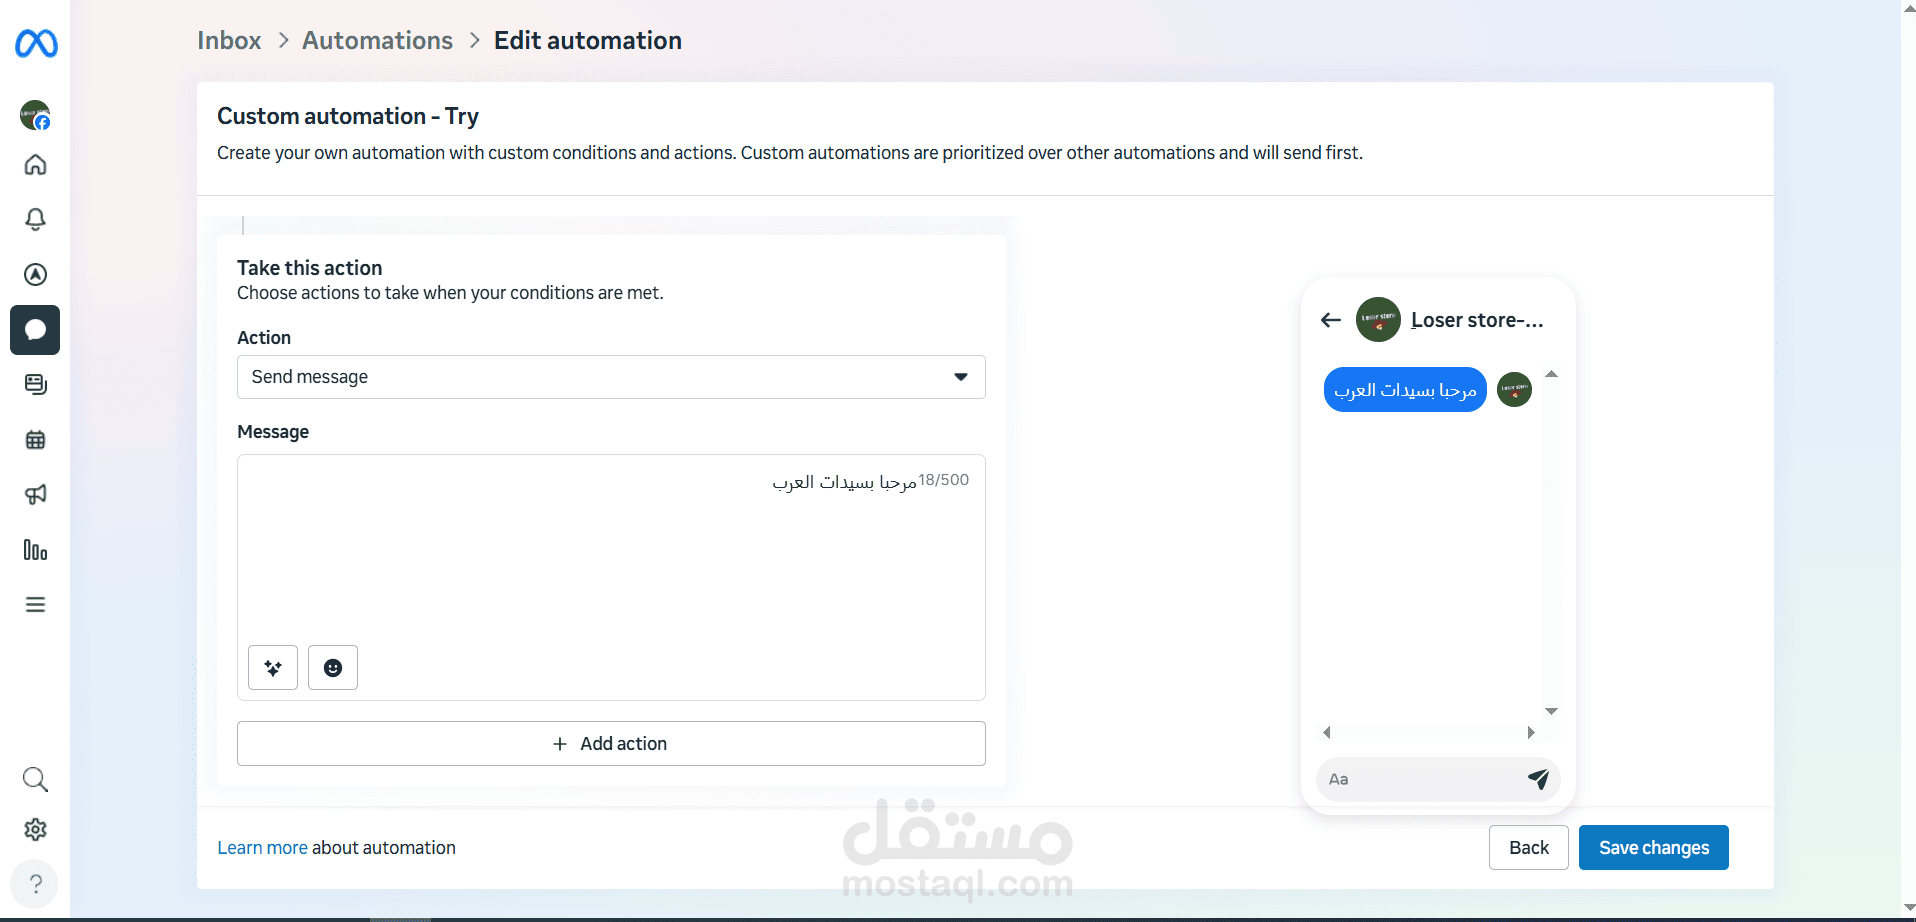Open the All tools hamburger menu
Viewport: 1916px width, 922px height.
click(x=35, y=605)
